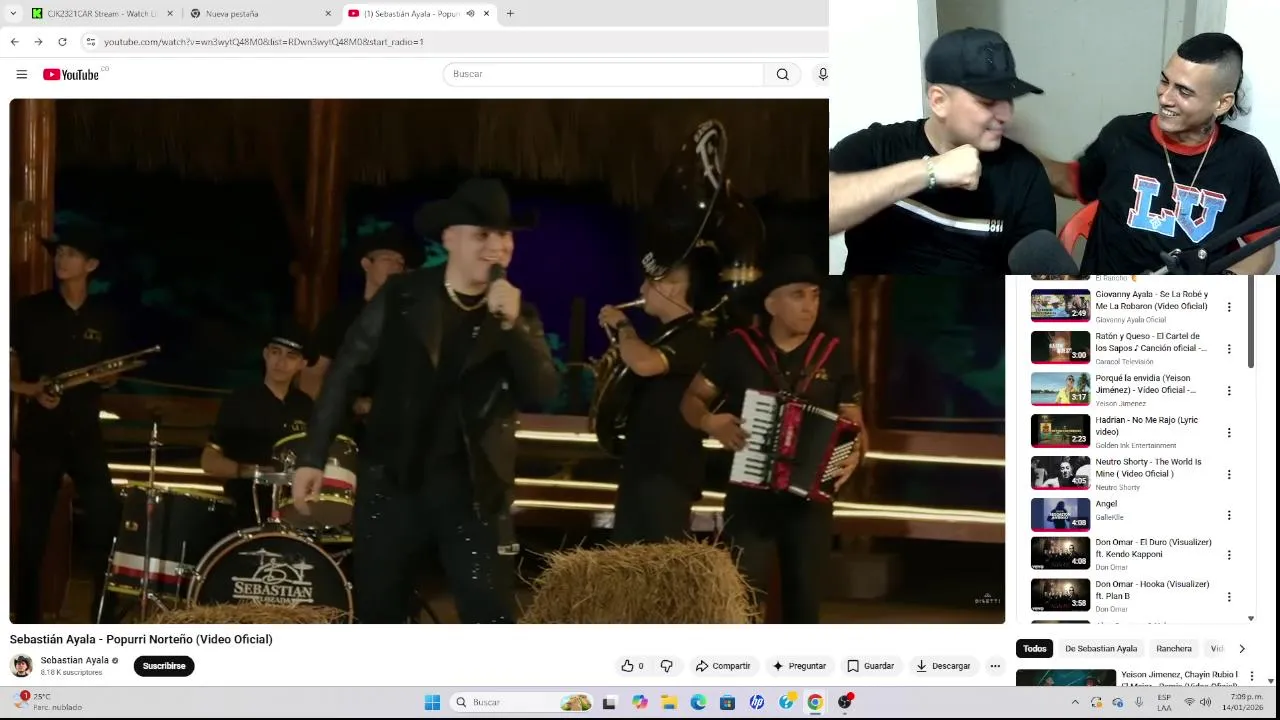
Task: Open Sebastian Ayala channel name link
Action: (75, 660)
